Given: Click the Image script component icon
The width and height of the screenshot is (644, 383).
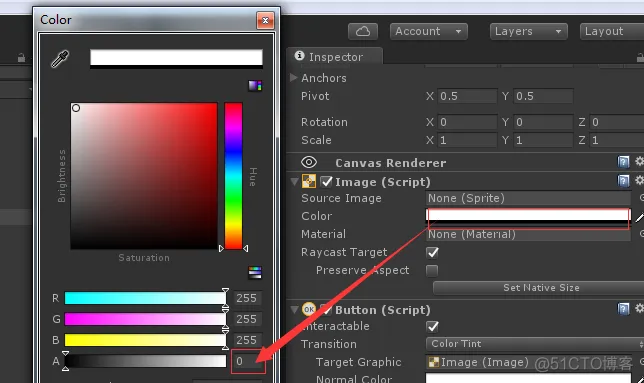Looking at the screenshot, I should click(309, 181).
